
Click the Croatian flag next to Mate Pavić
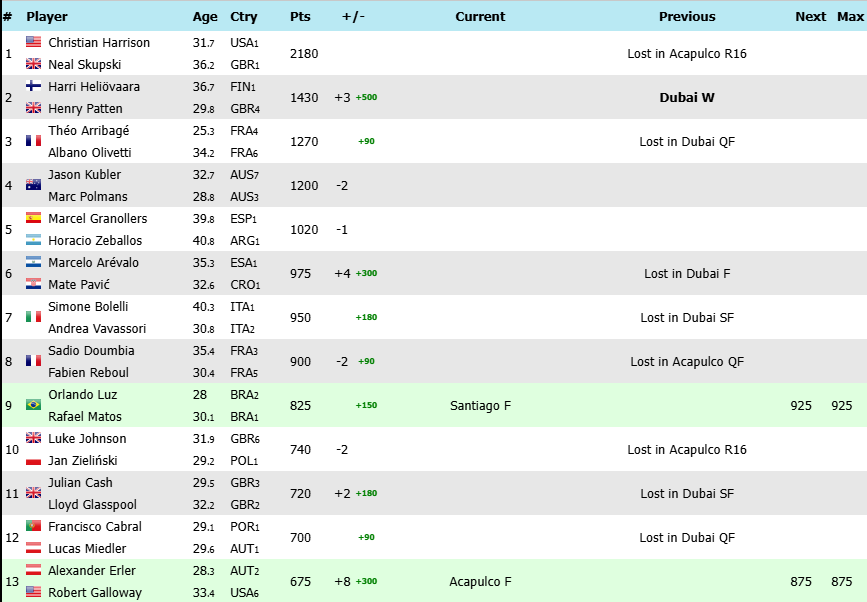[x=33, y=285]
